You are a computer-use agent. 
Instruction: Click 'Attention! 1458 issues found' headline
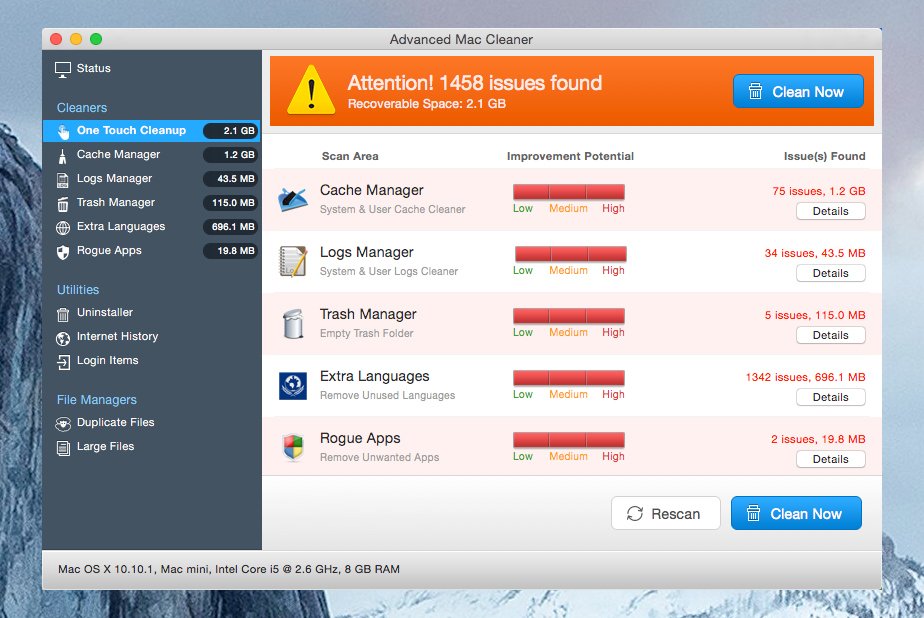tap(475, 83)
